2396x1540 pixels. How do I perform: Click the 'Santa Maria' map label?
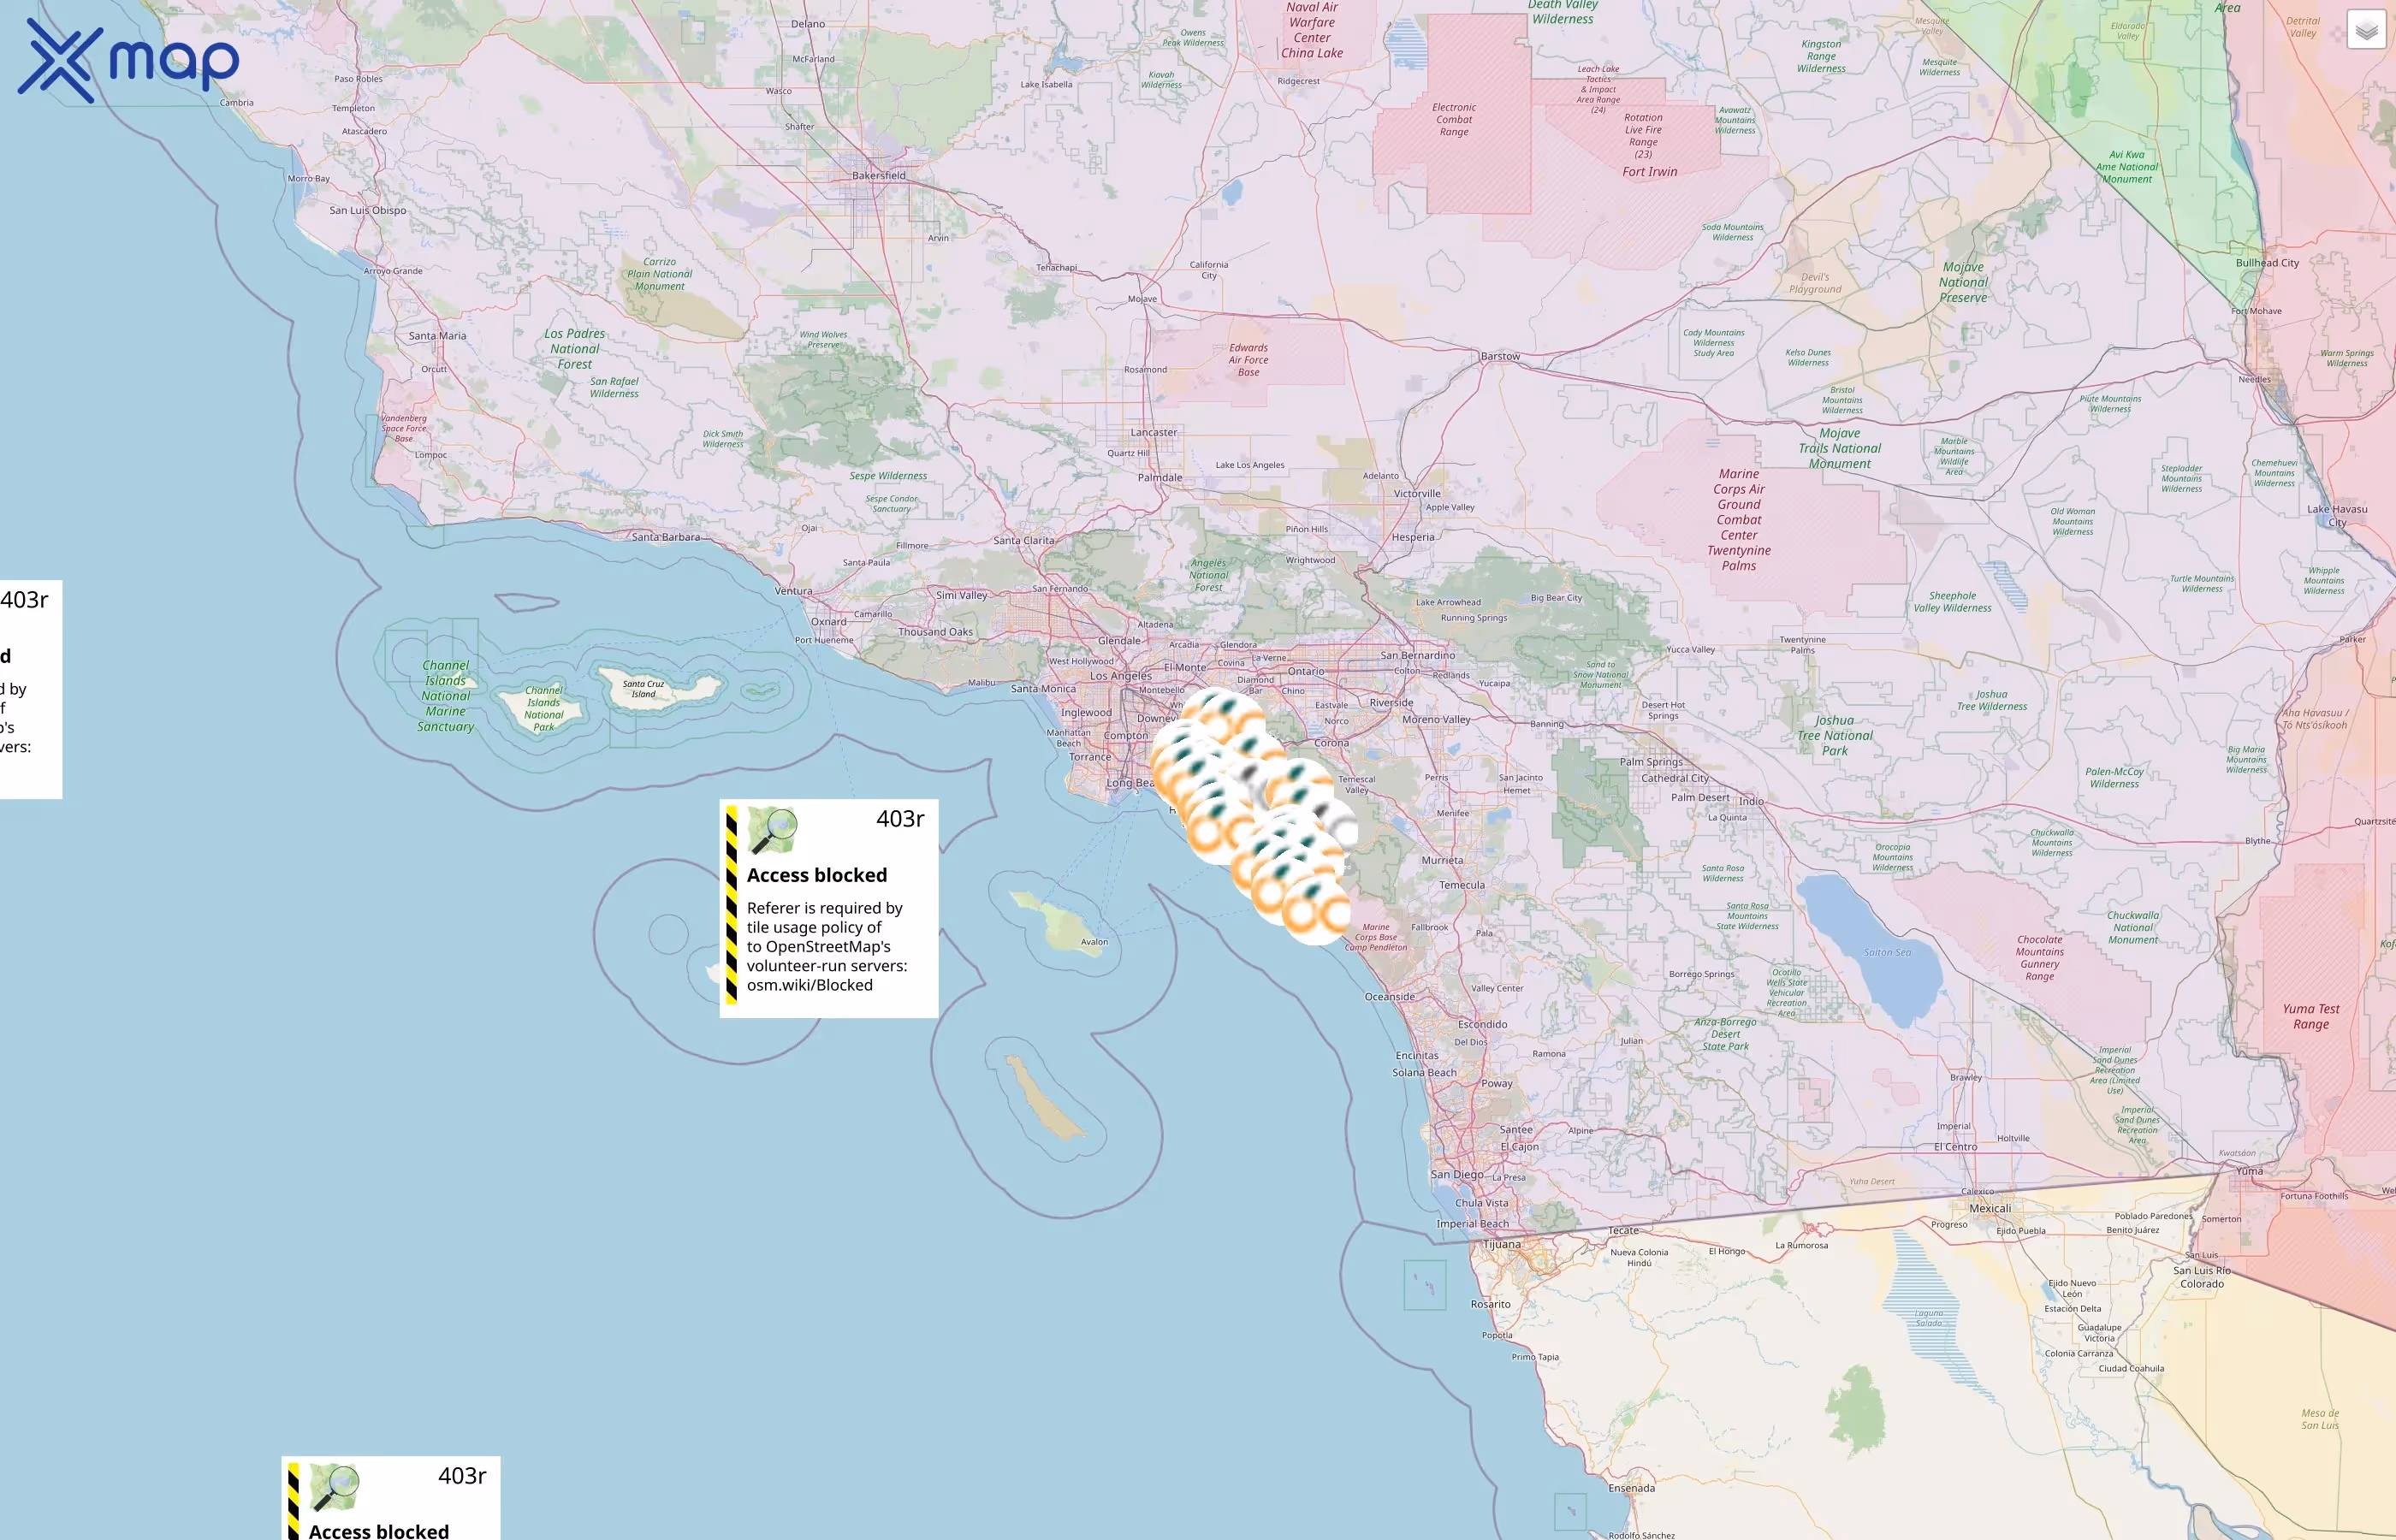click(437, 336)
